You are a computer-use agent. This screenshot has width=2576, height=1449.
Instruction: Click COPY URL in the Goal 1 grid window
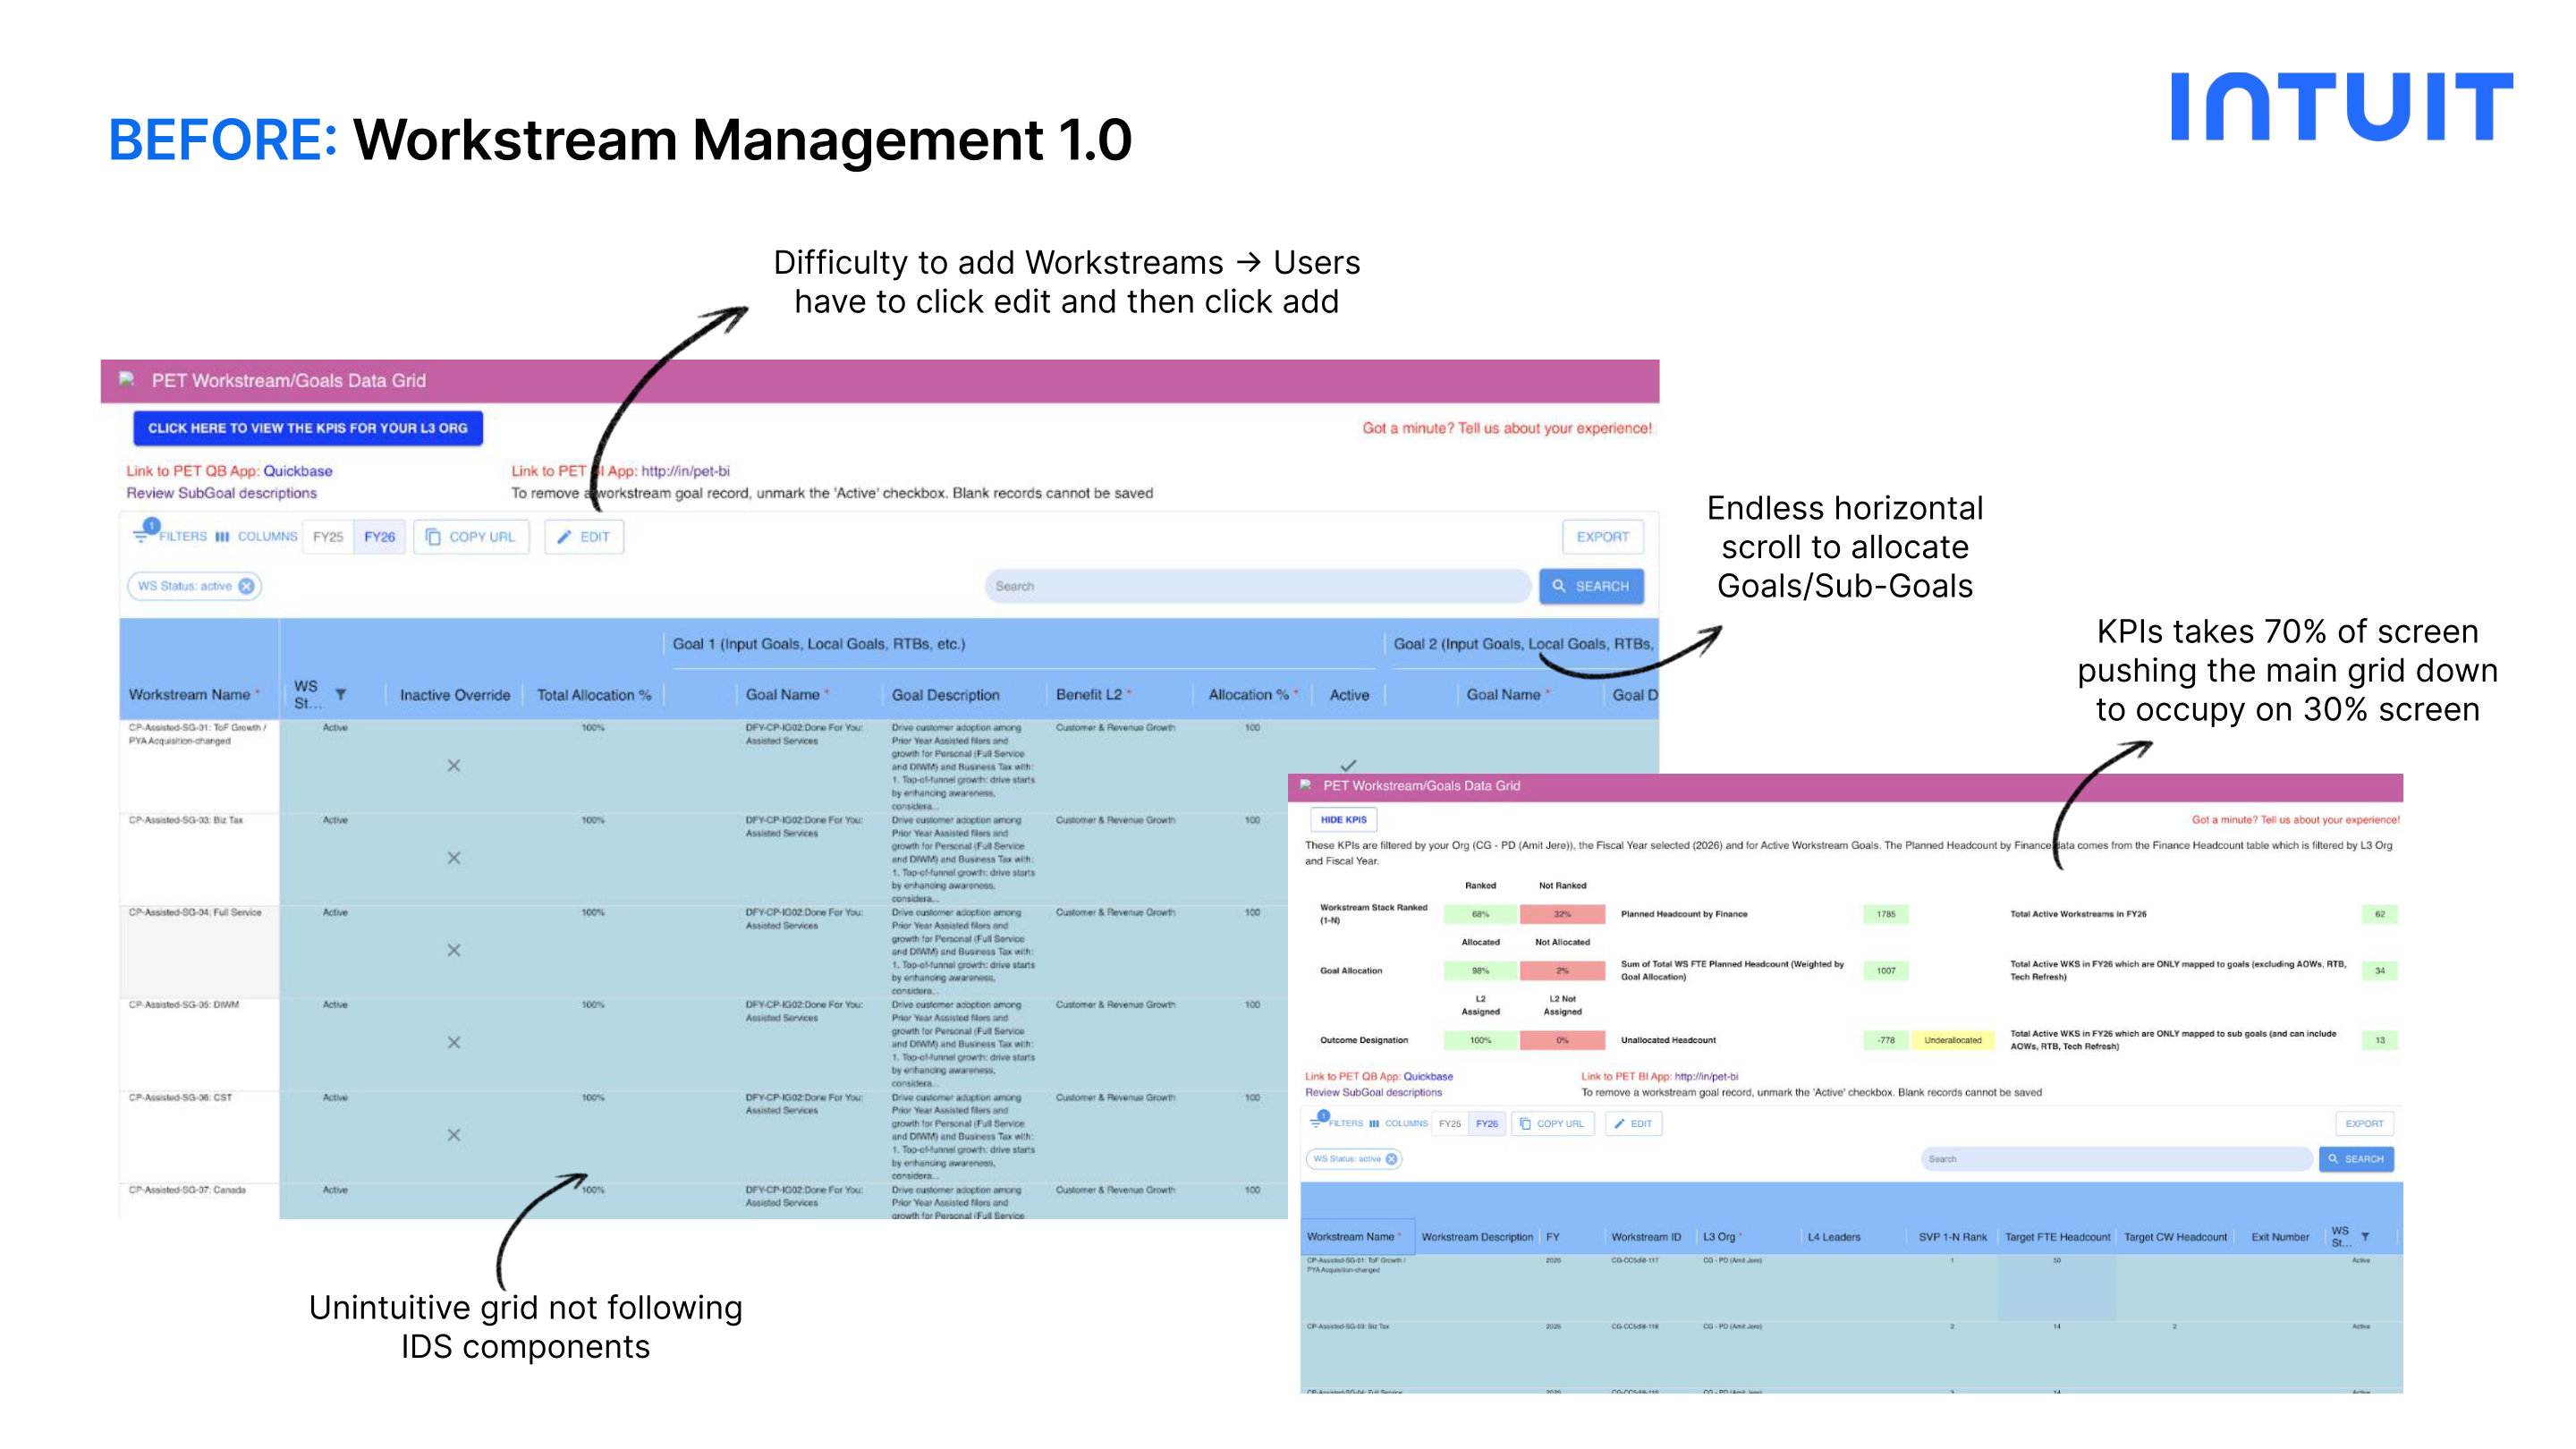point(471,537)
